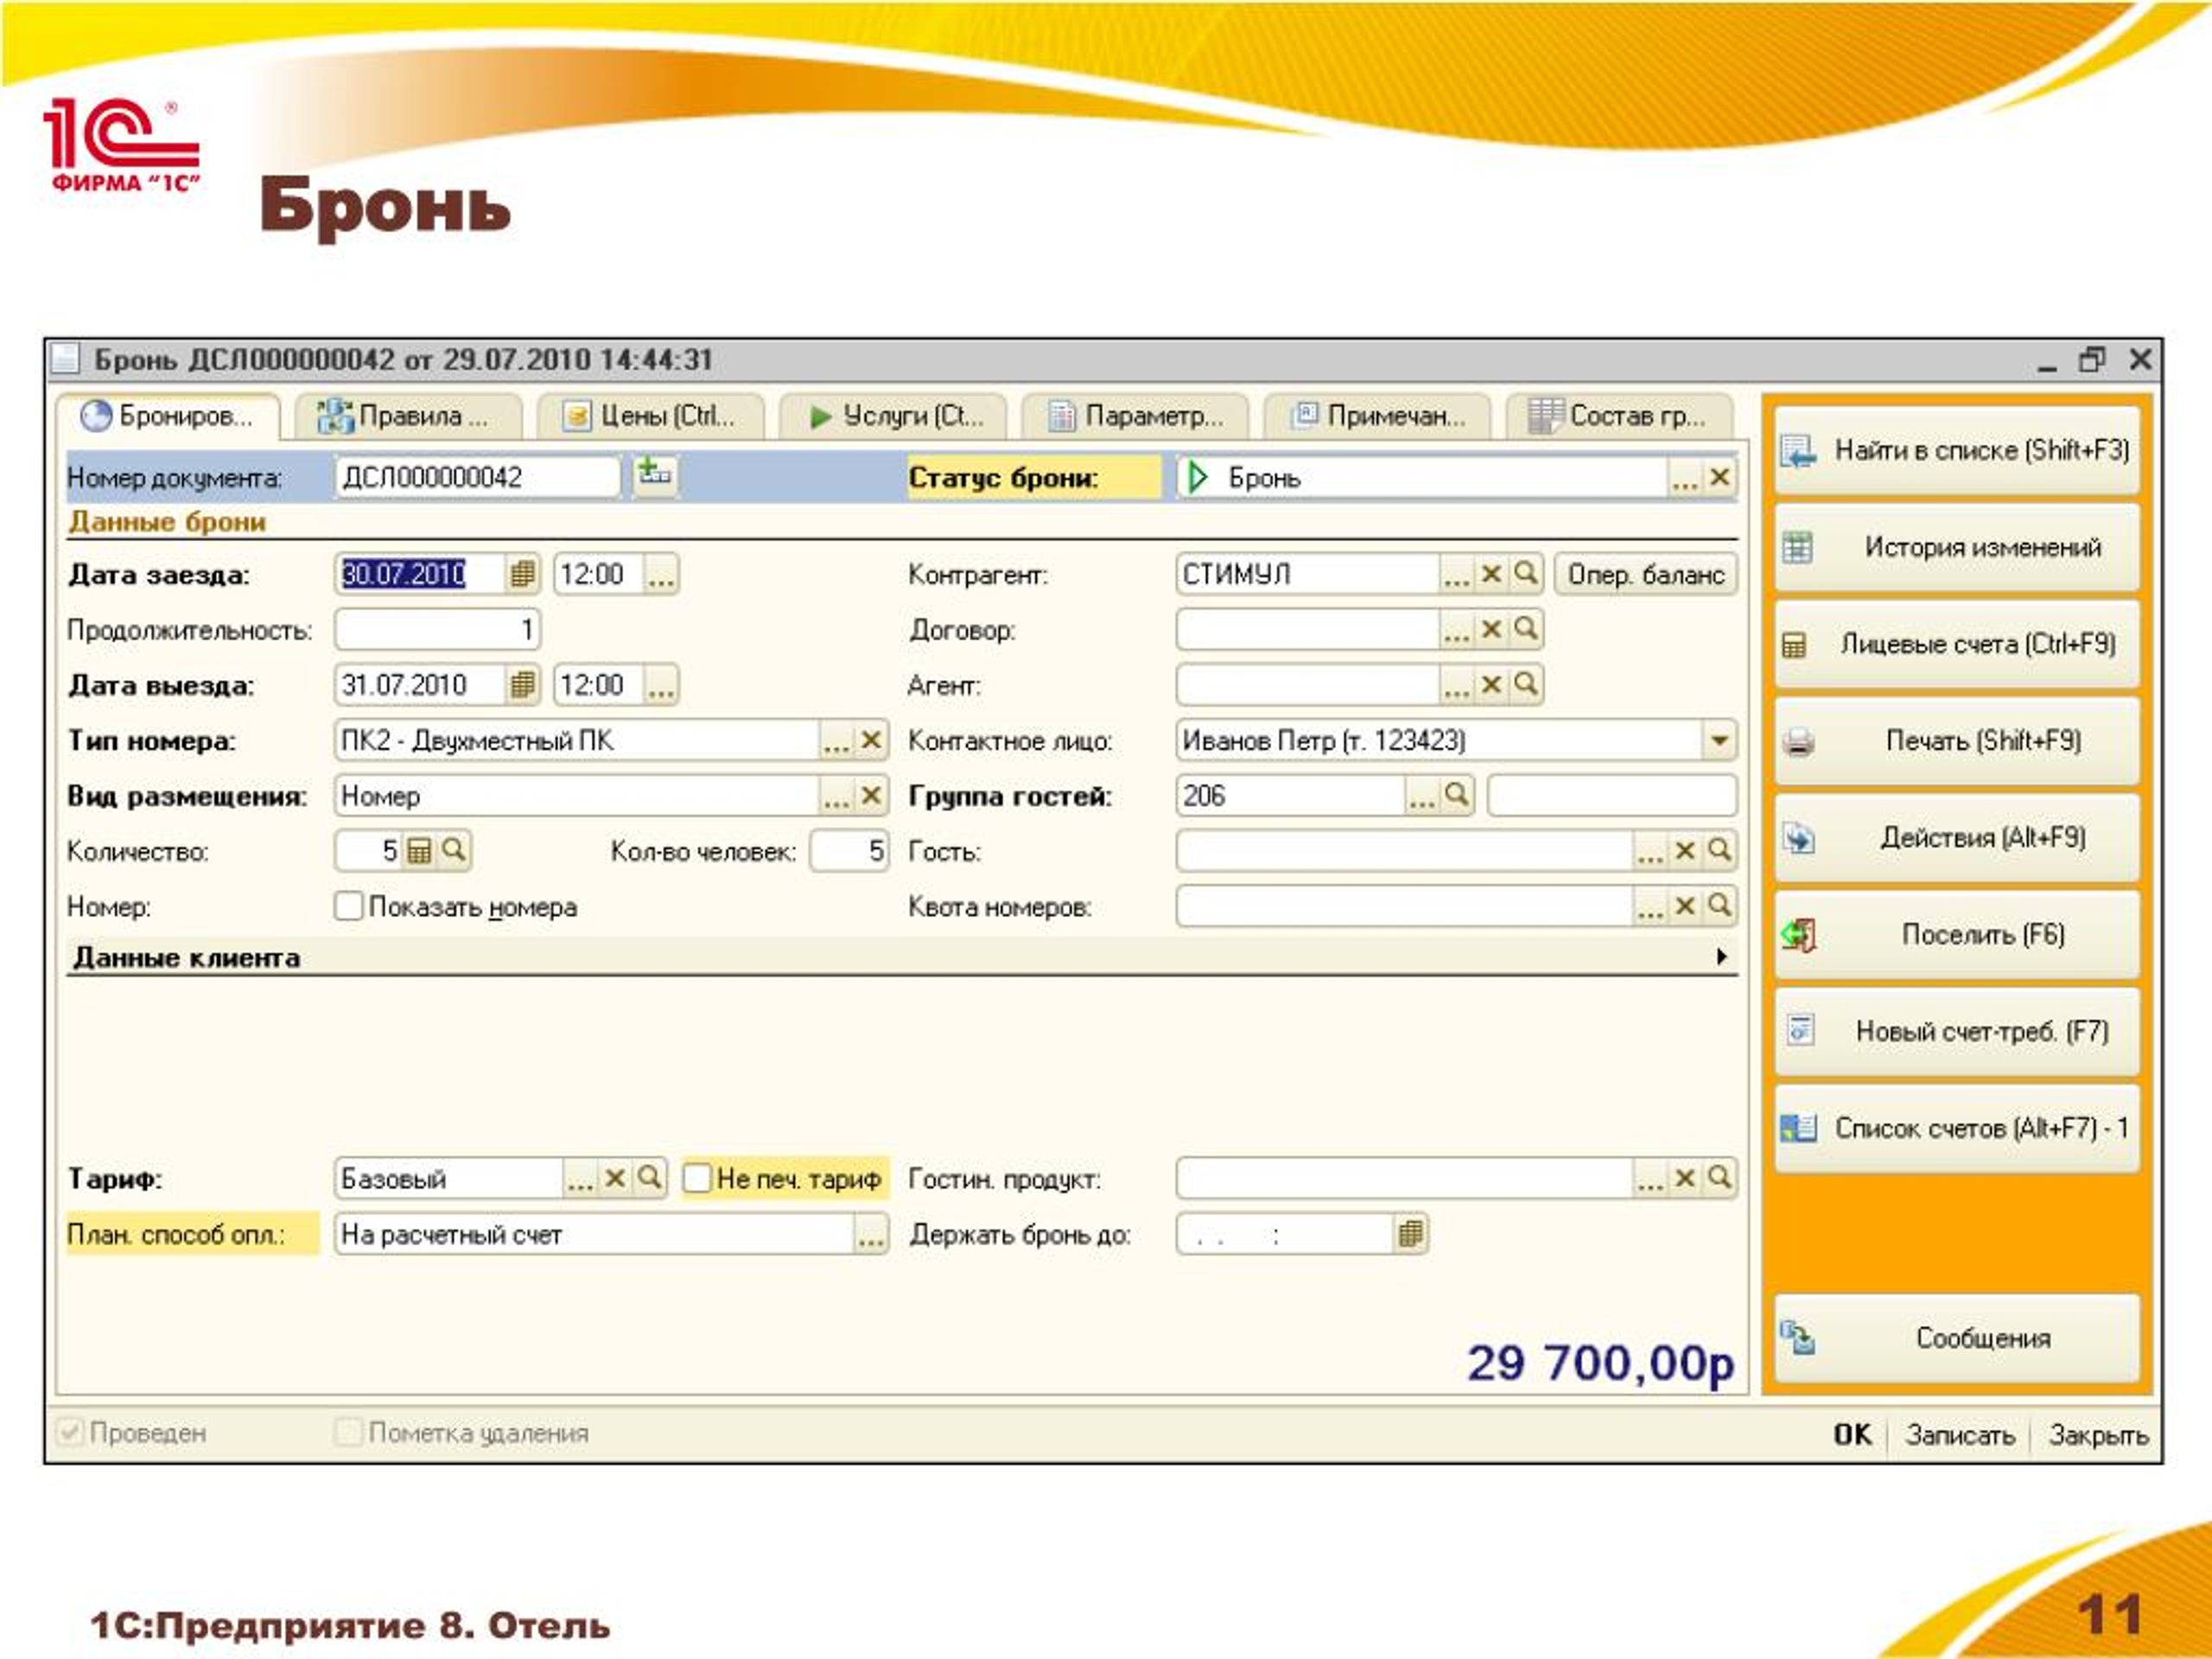This screenshot has height=1659, width=2212.
Task: Click the Сообщения button
Action: click(x=1957, y=1338)
